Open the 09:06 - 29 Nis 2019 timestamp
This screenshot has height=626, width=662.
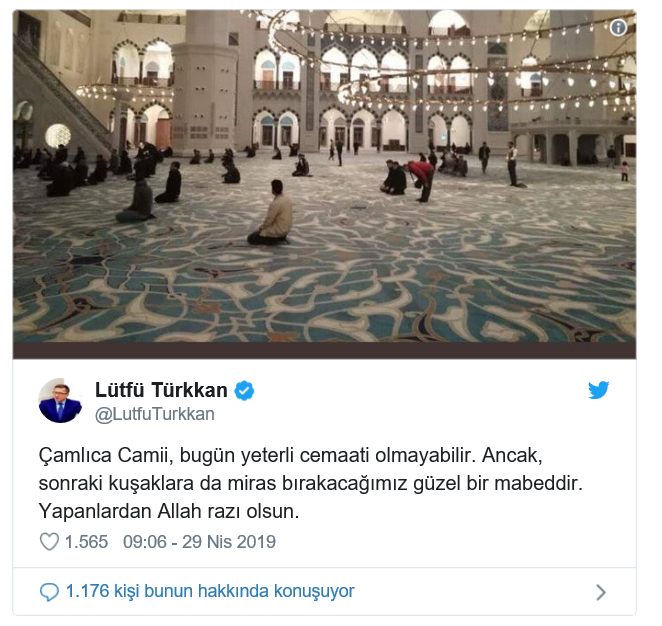click(x=199, y=542)
